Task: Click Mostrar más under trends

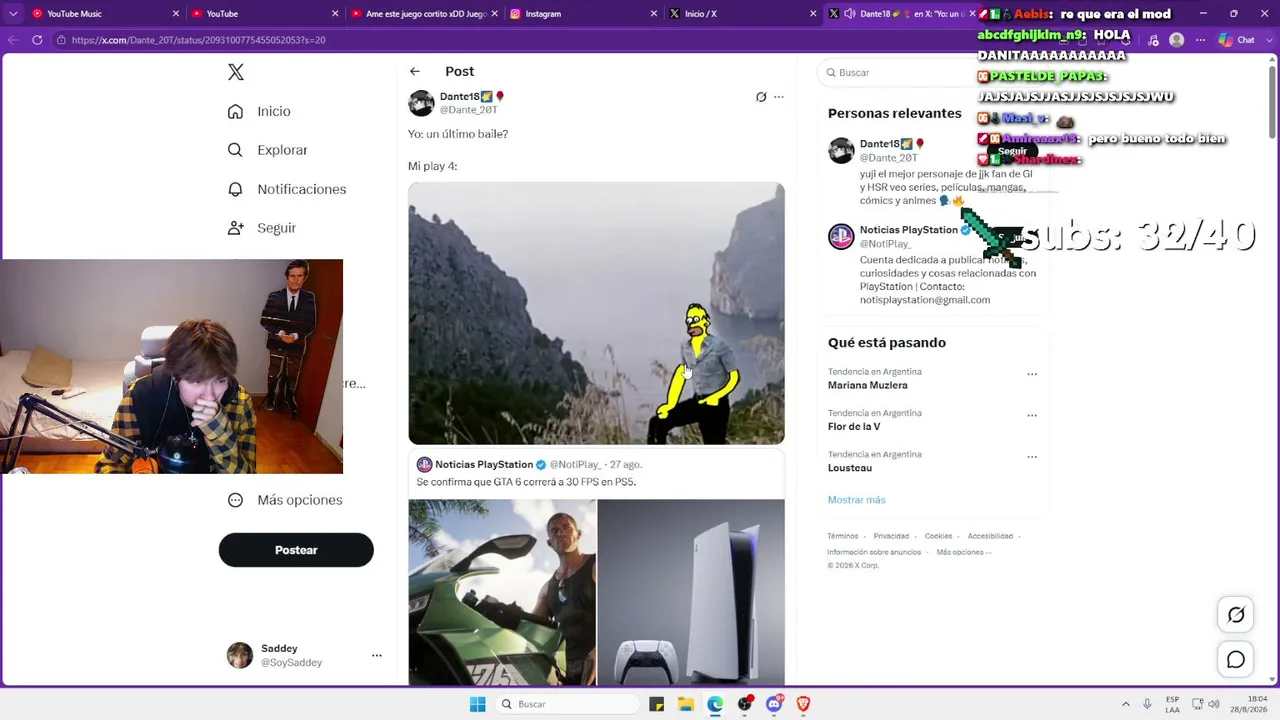Action: [856, 500]
